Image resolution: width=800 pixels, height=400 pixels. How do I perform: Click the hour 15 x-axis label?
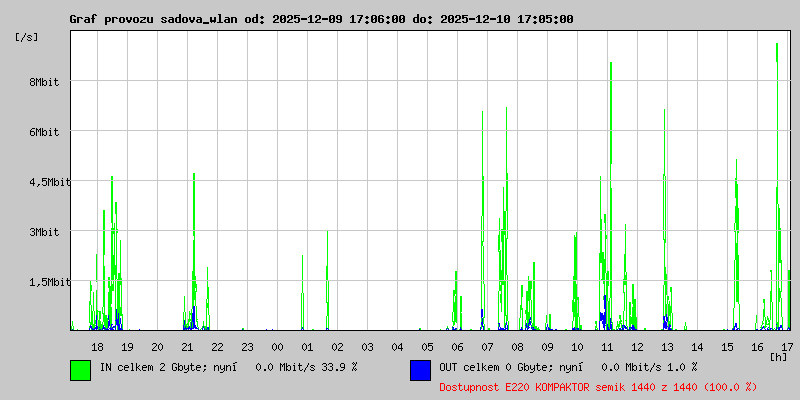(x=728, y=347)
